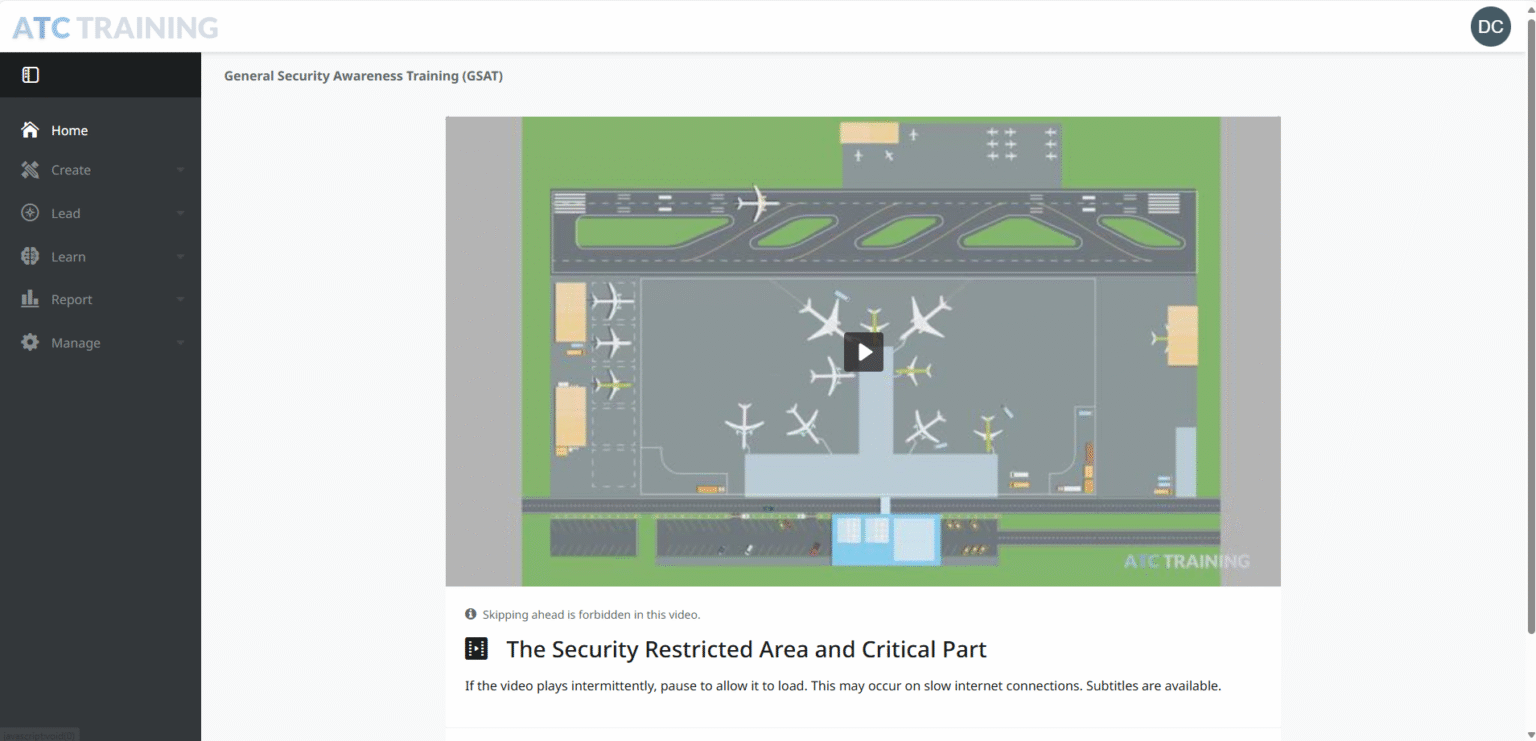Click the Home house icon

tap(30, 130)
